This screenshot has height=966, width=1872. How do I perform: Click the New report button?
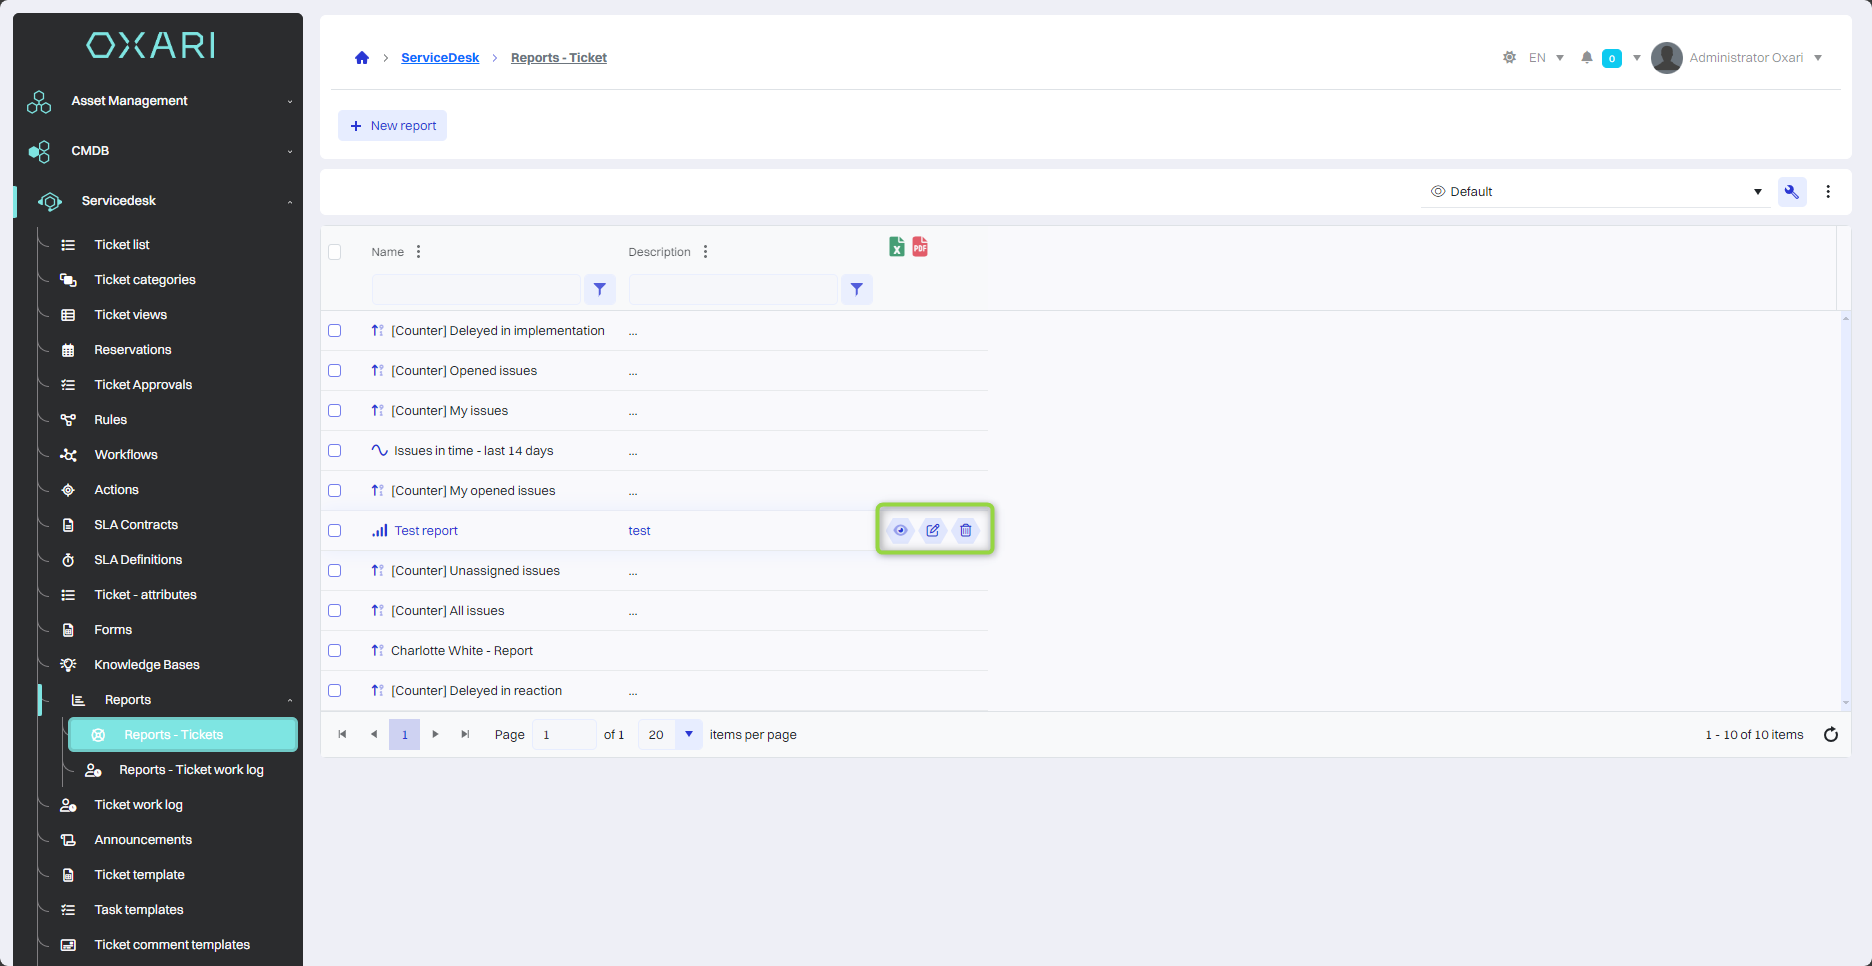tap(392, 126)
